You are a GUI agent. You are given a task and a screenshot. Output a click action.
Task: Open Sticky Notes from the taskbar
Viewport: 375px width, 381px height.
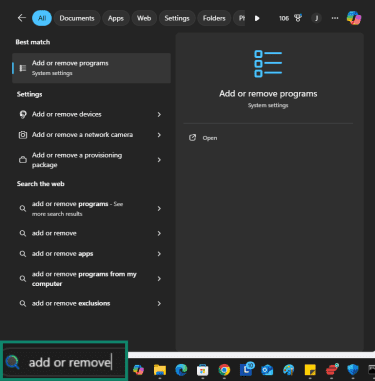pyautogui.click(x=310, y=370)
